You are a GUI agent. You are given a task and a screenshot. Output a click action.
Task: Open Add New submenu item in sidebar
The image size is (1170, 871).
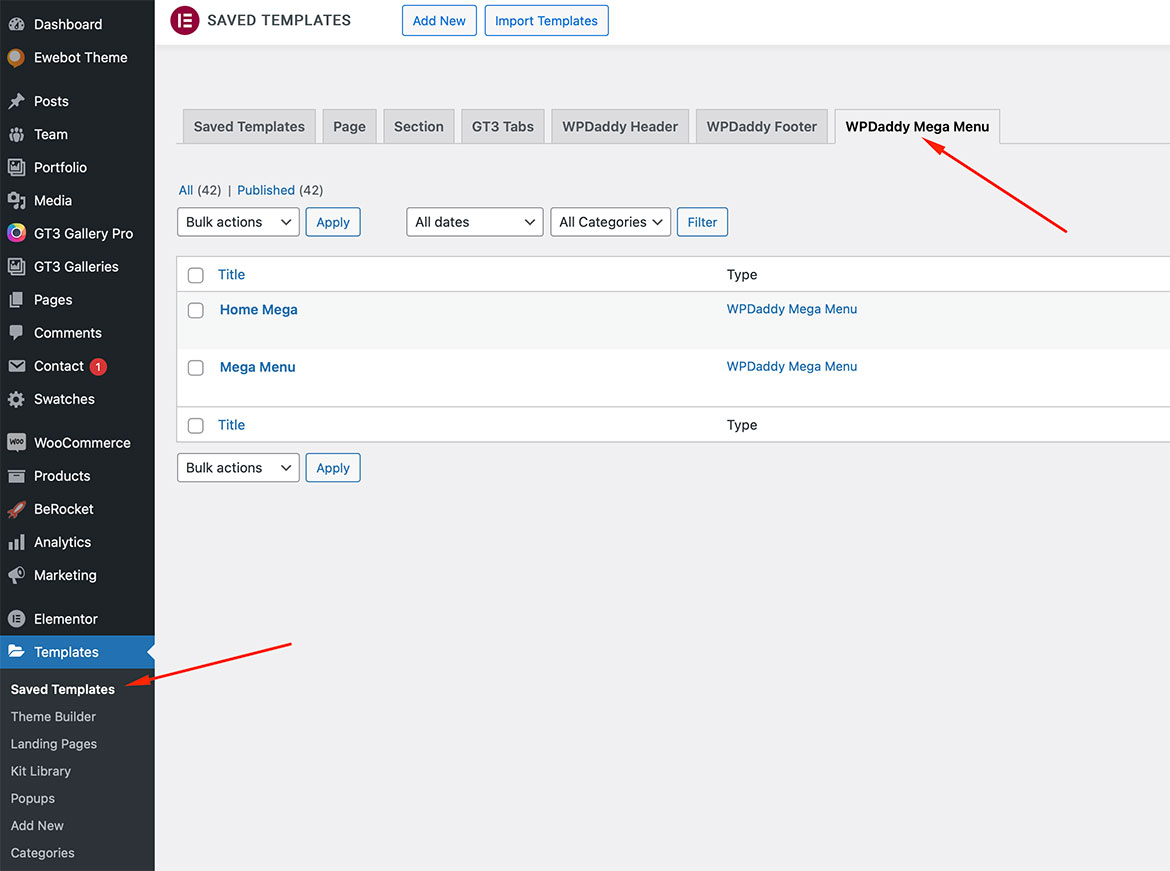coord(37,825)
